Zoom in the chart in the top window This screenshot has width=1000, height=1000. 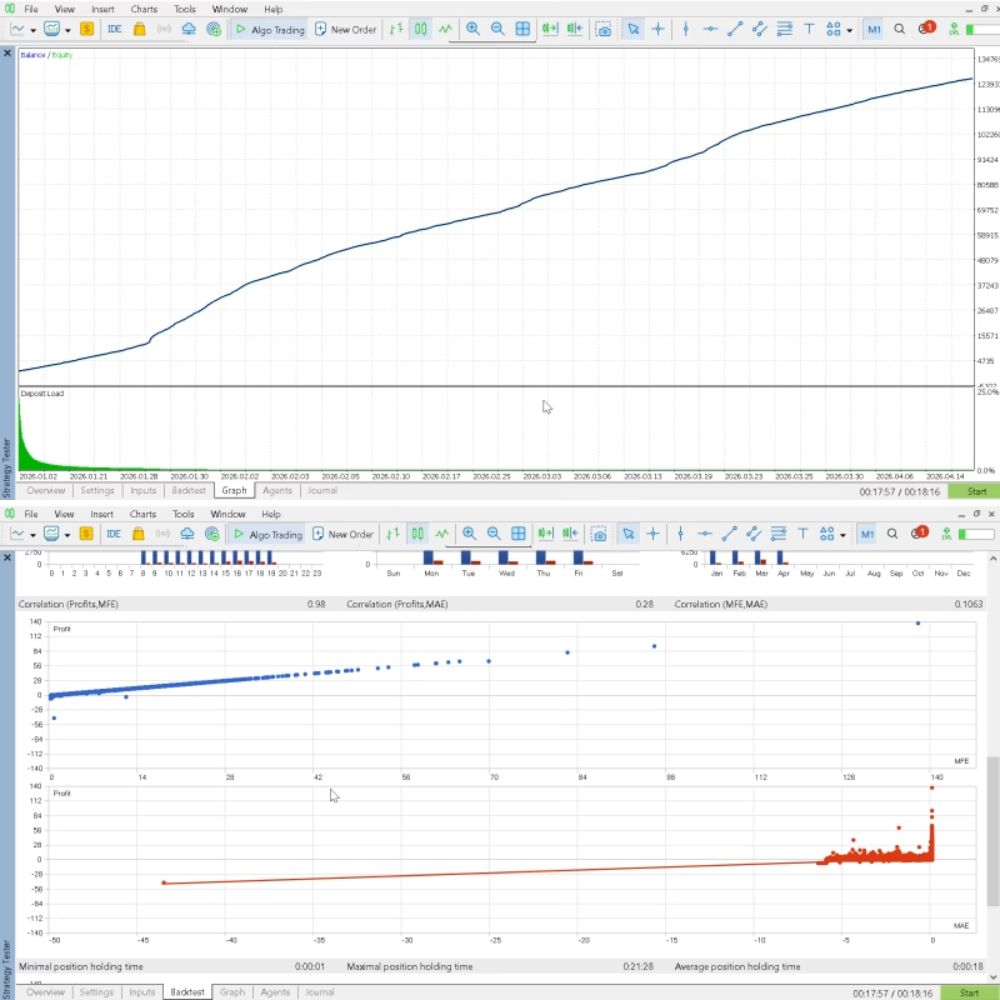point(473,29)
